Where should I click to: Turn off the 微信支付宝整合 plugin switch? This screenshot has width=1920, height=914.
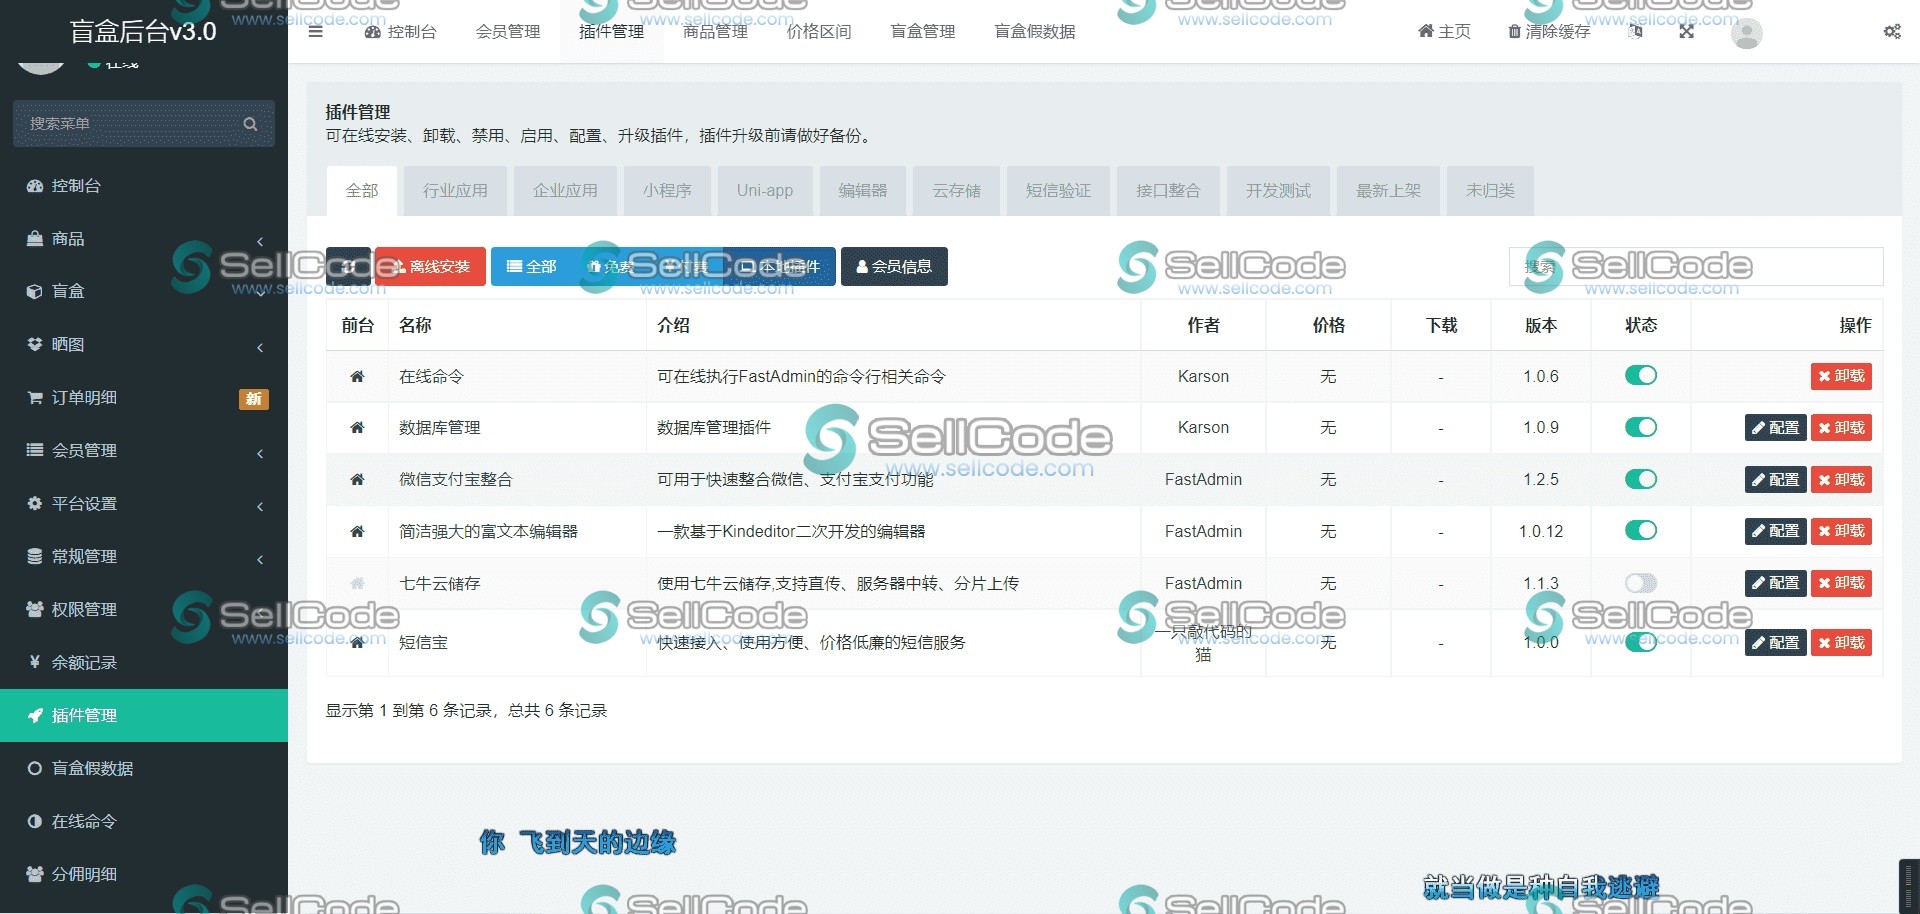1640,479
